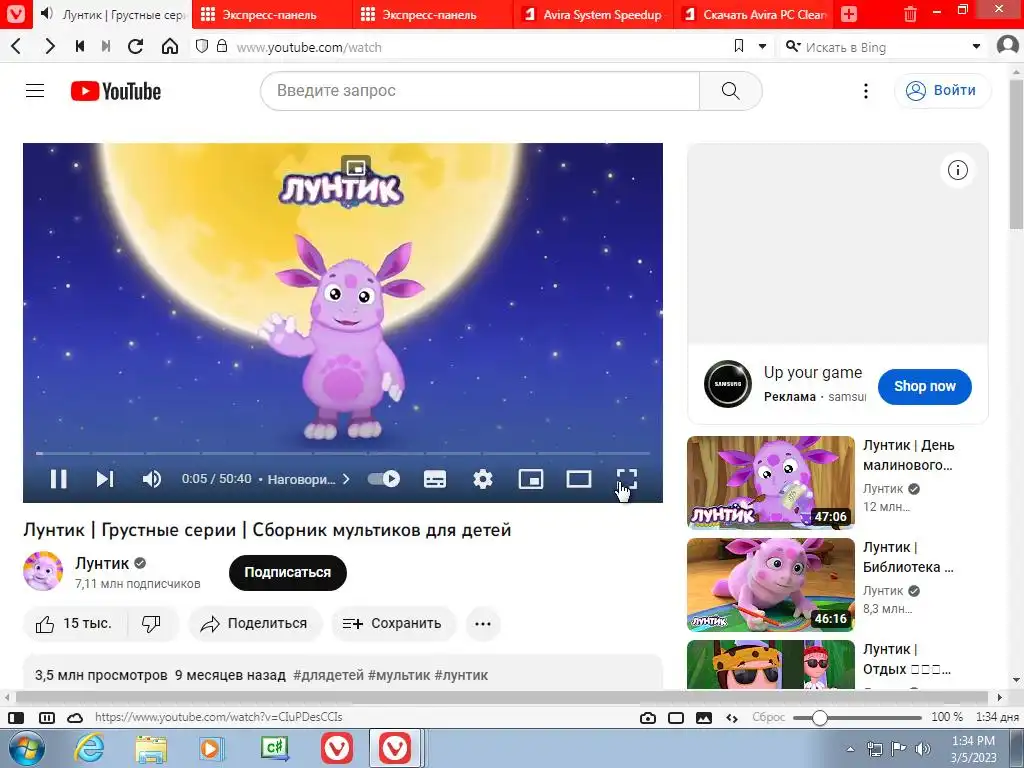The height and width of the screenshot is (768, 1024).
Task: Go to the home page
Action: (x=170, y=46)
